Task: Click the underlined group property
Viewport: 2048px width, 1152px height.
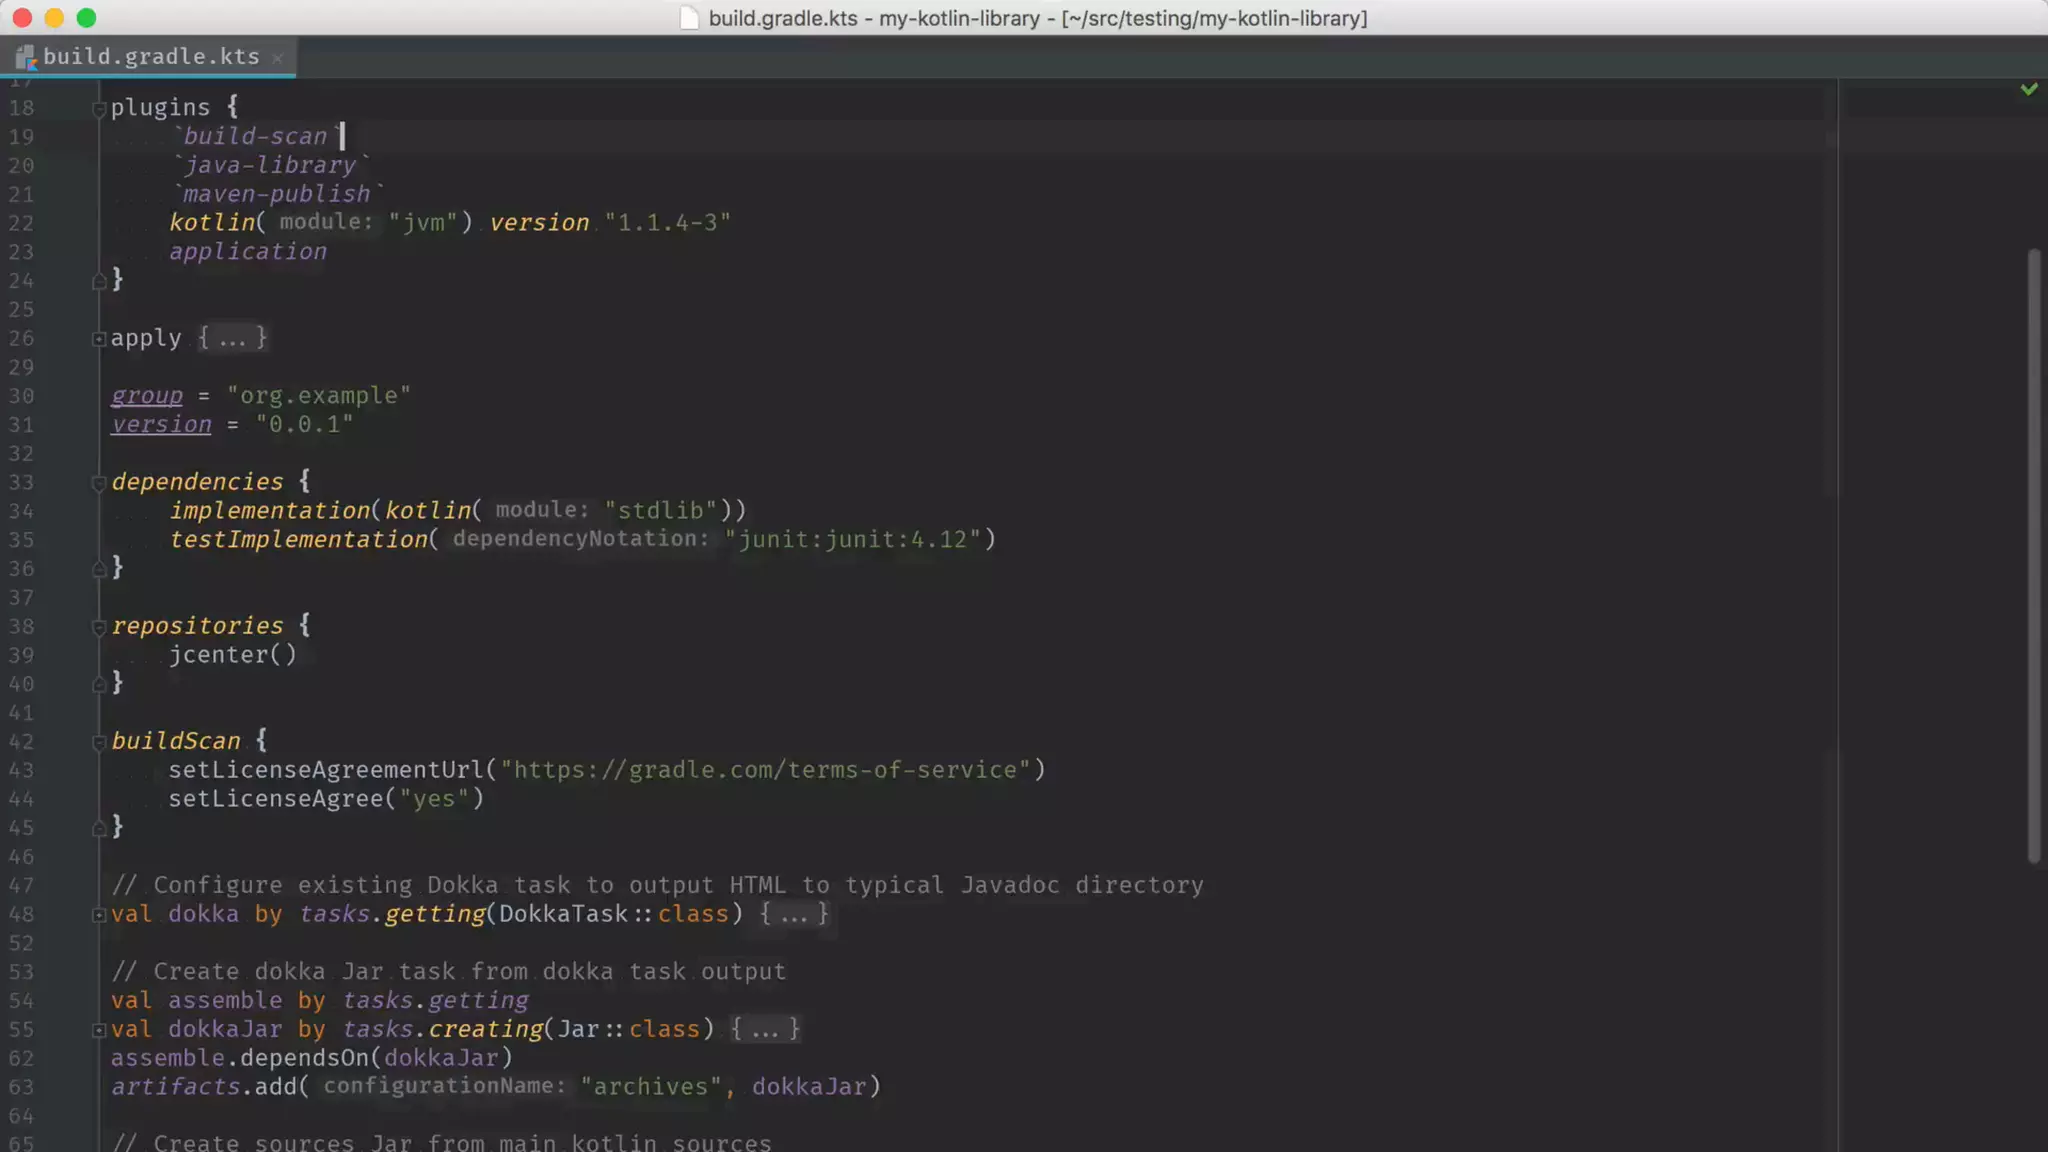Action: click(147, 396)
